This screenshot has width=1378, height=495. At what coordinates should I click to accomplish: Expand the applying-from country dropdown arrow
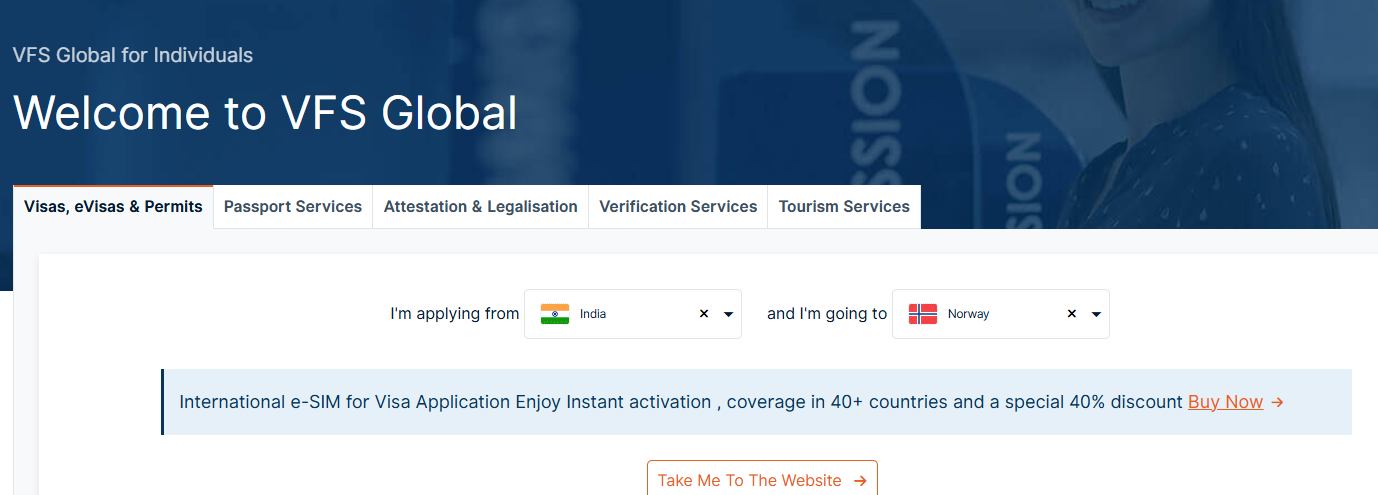(728, 314)
